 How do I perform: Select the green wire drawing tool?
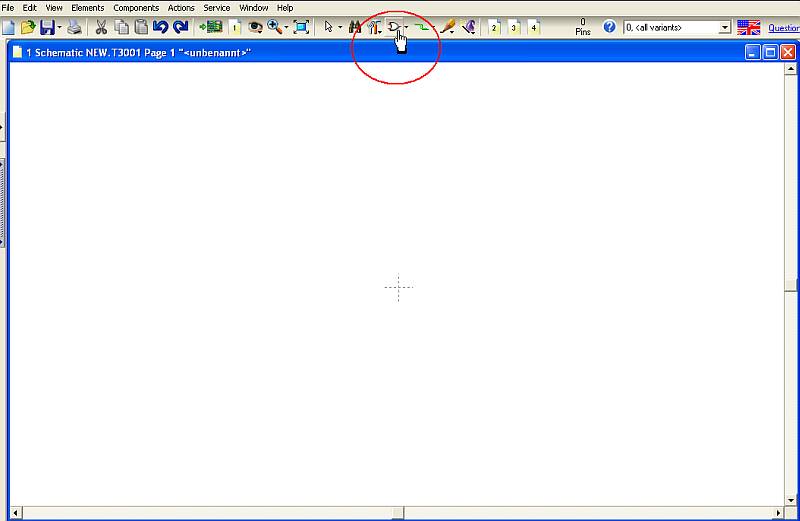click(x=421, y=27)
